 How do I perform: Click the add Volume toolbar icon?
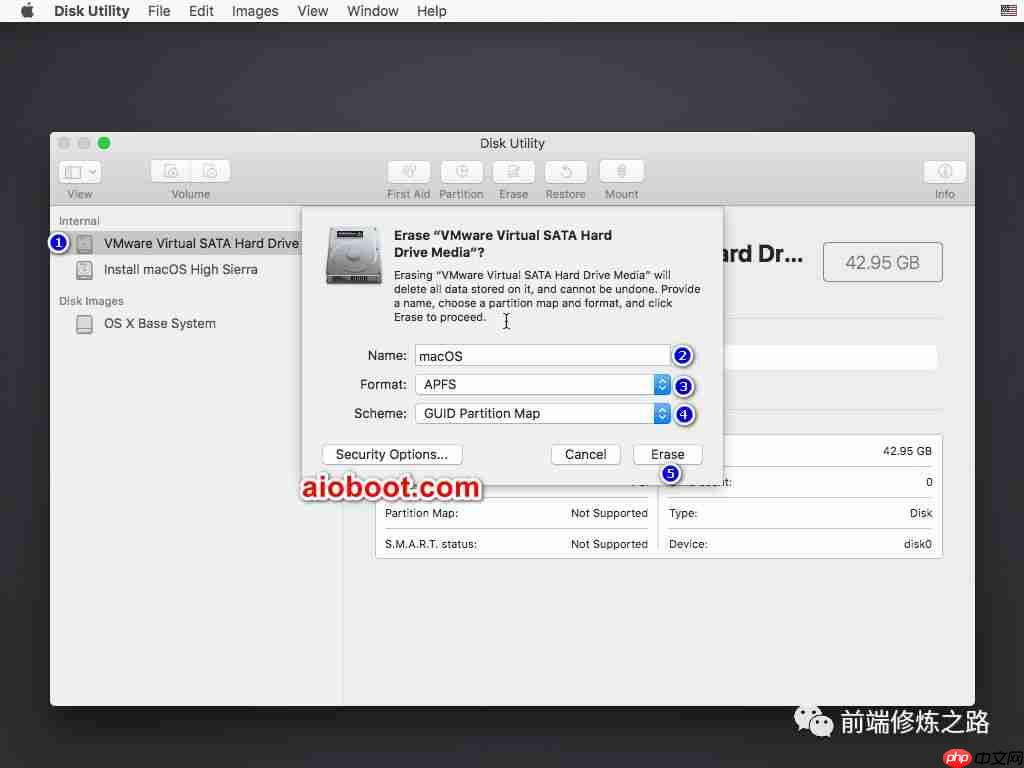pos(171,171)
